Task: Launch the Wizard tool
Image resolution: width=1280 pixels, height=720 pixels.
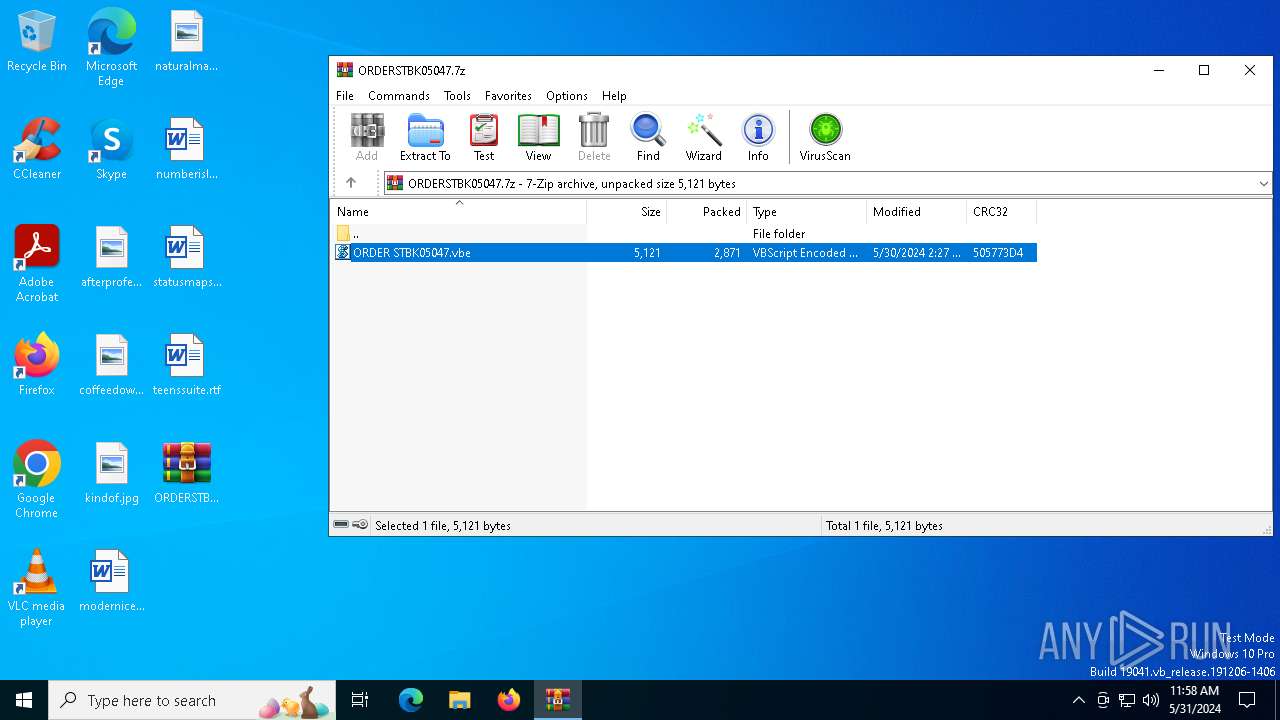Action: [x=703, y=137]
